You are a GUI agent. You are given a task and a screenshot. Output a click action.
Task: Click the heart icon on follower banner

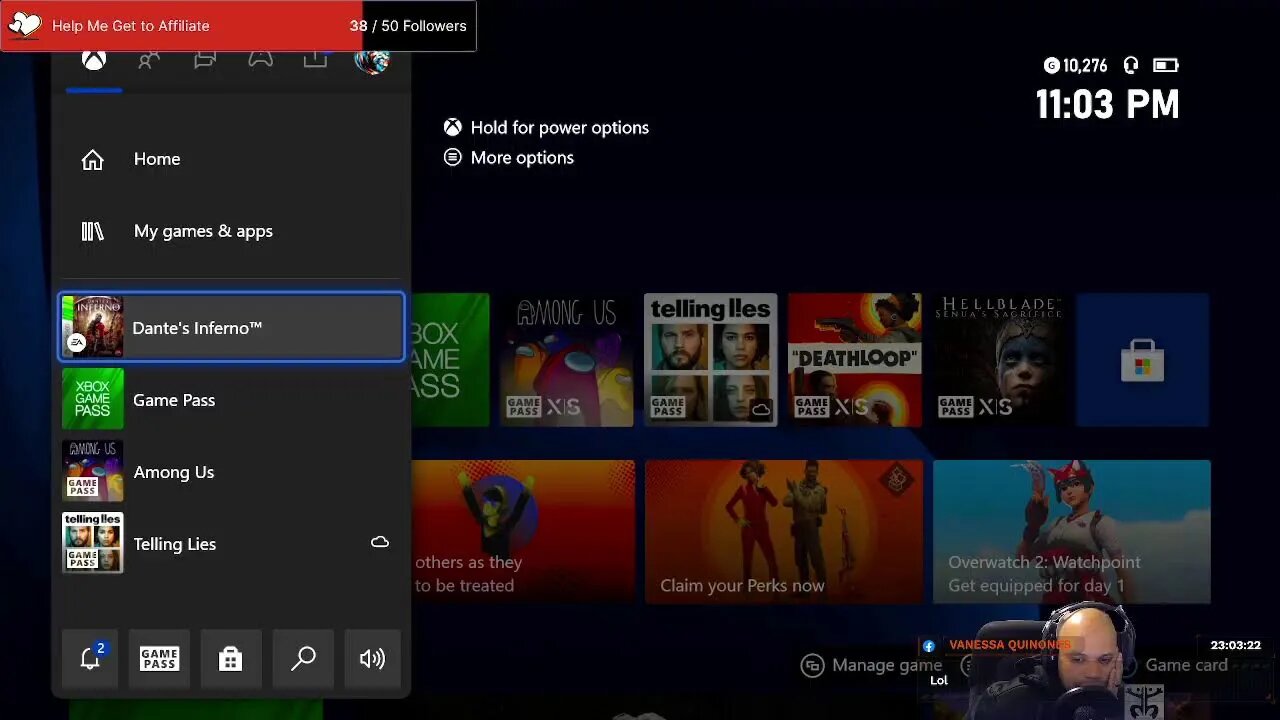pyautogui.click(x=24, y=26)
